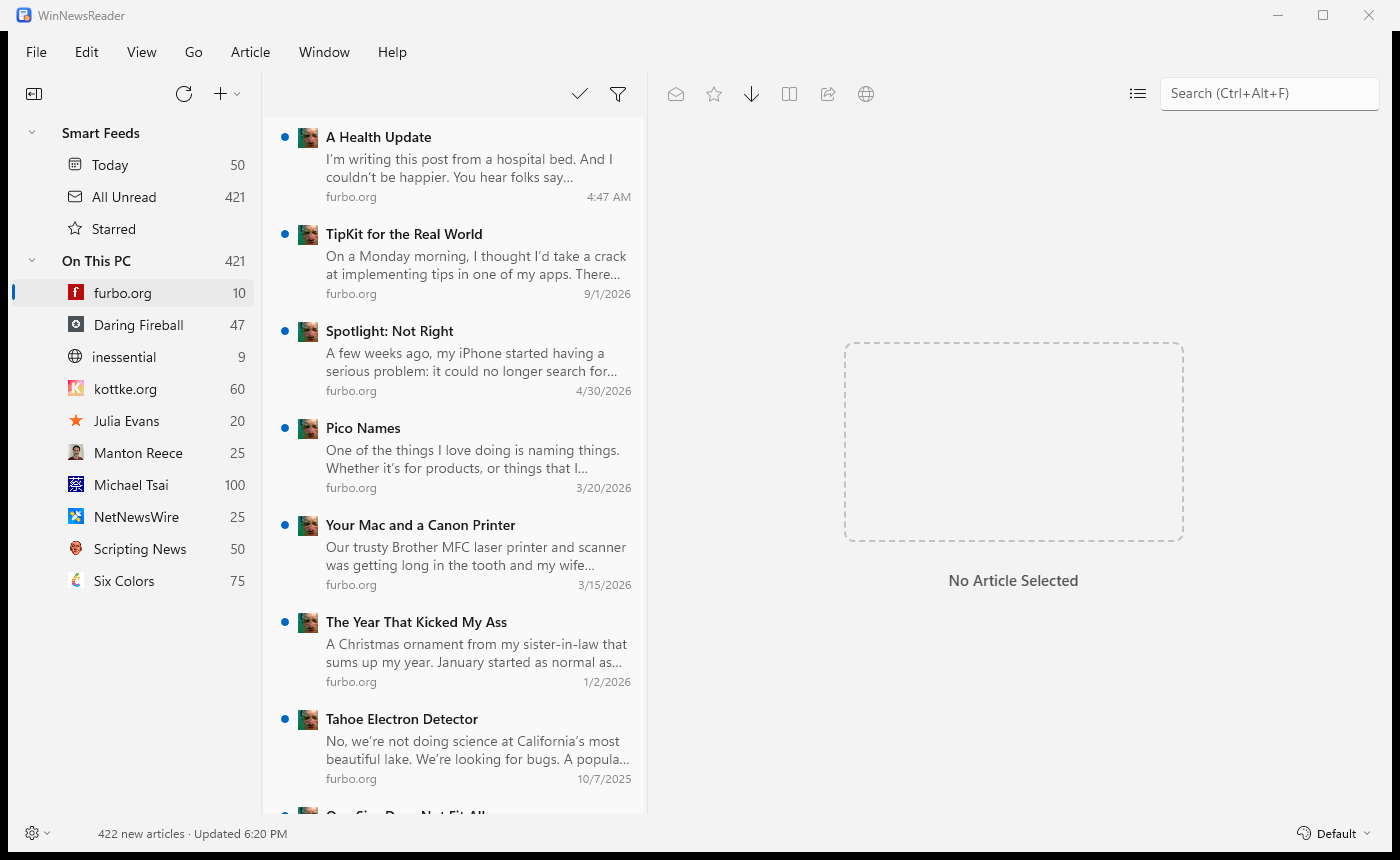Open the View menu
The image size is (1400, 860).
(142, 52)
